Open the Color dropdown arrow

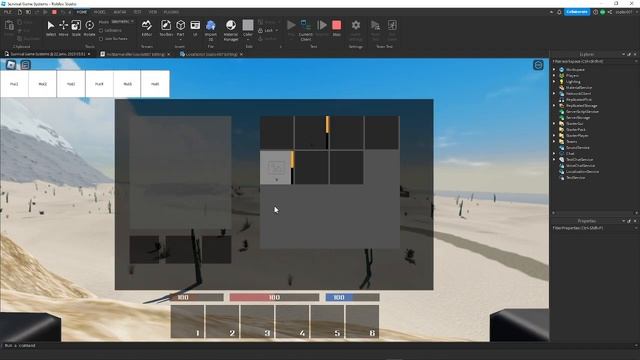click(x=248, y=40)
